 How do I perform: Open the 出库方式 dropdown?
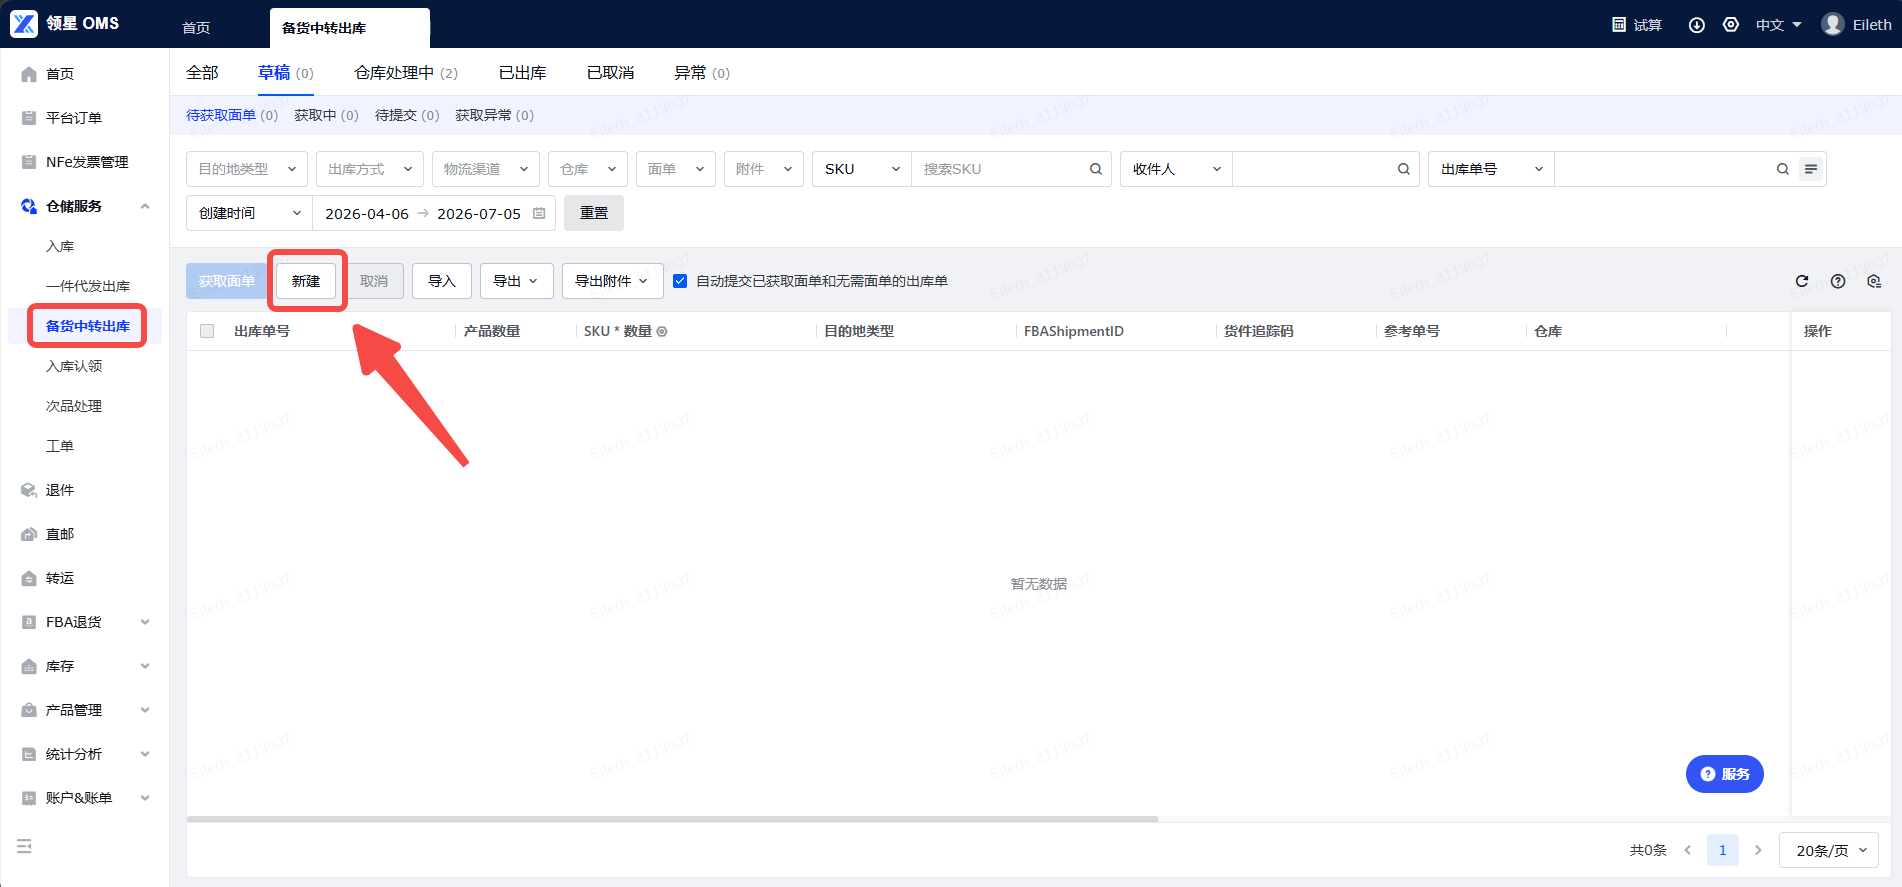pyautogui.click(x=370, y=169)
